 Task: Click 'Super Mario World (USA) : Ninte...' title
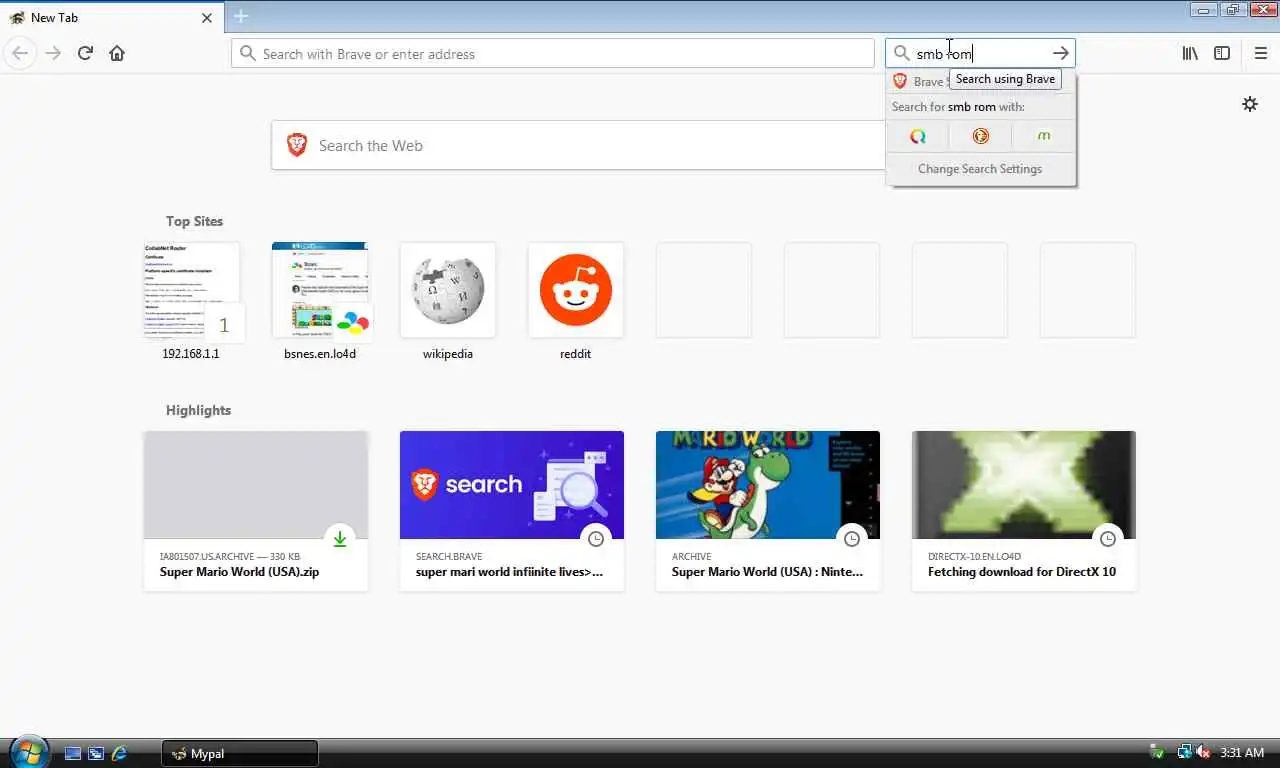pyautogui.click(x=767, y=572)
